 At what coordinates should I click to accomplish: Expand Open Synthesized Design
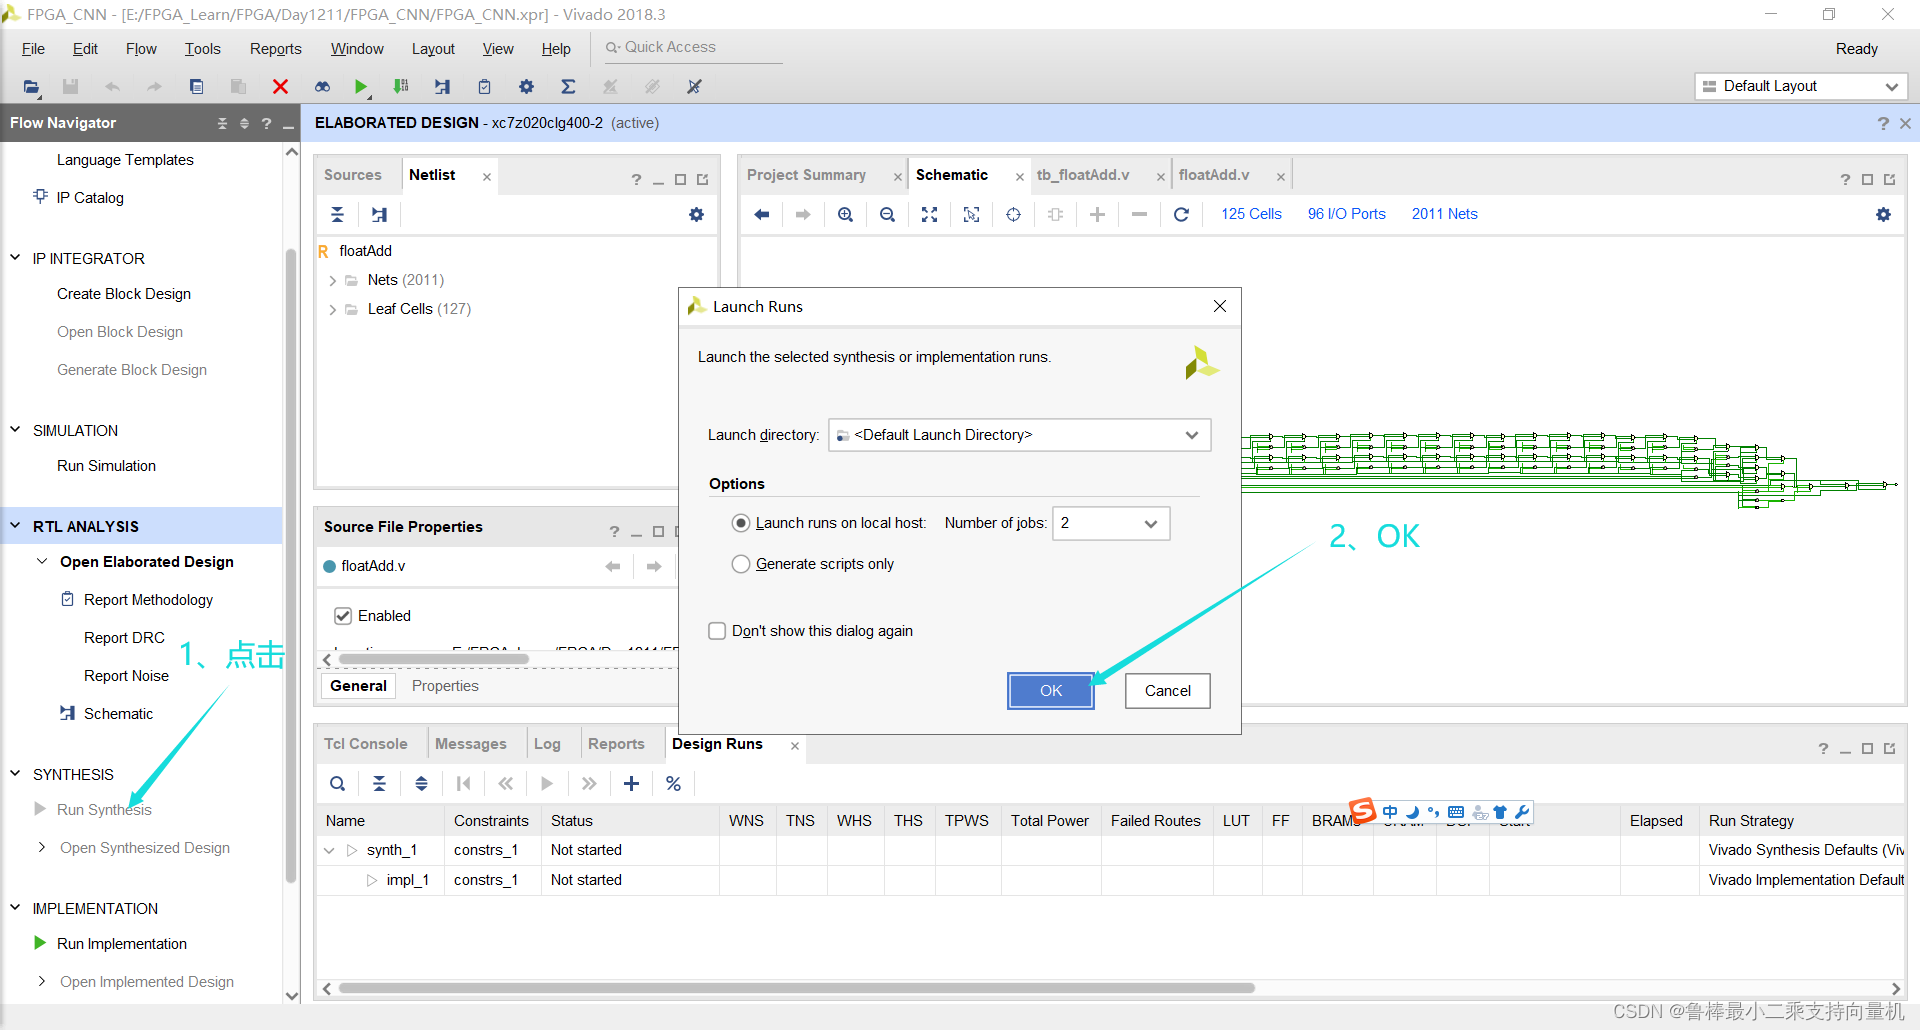click(41, 847)
